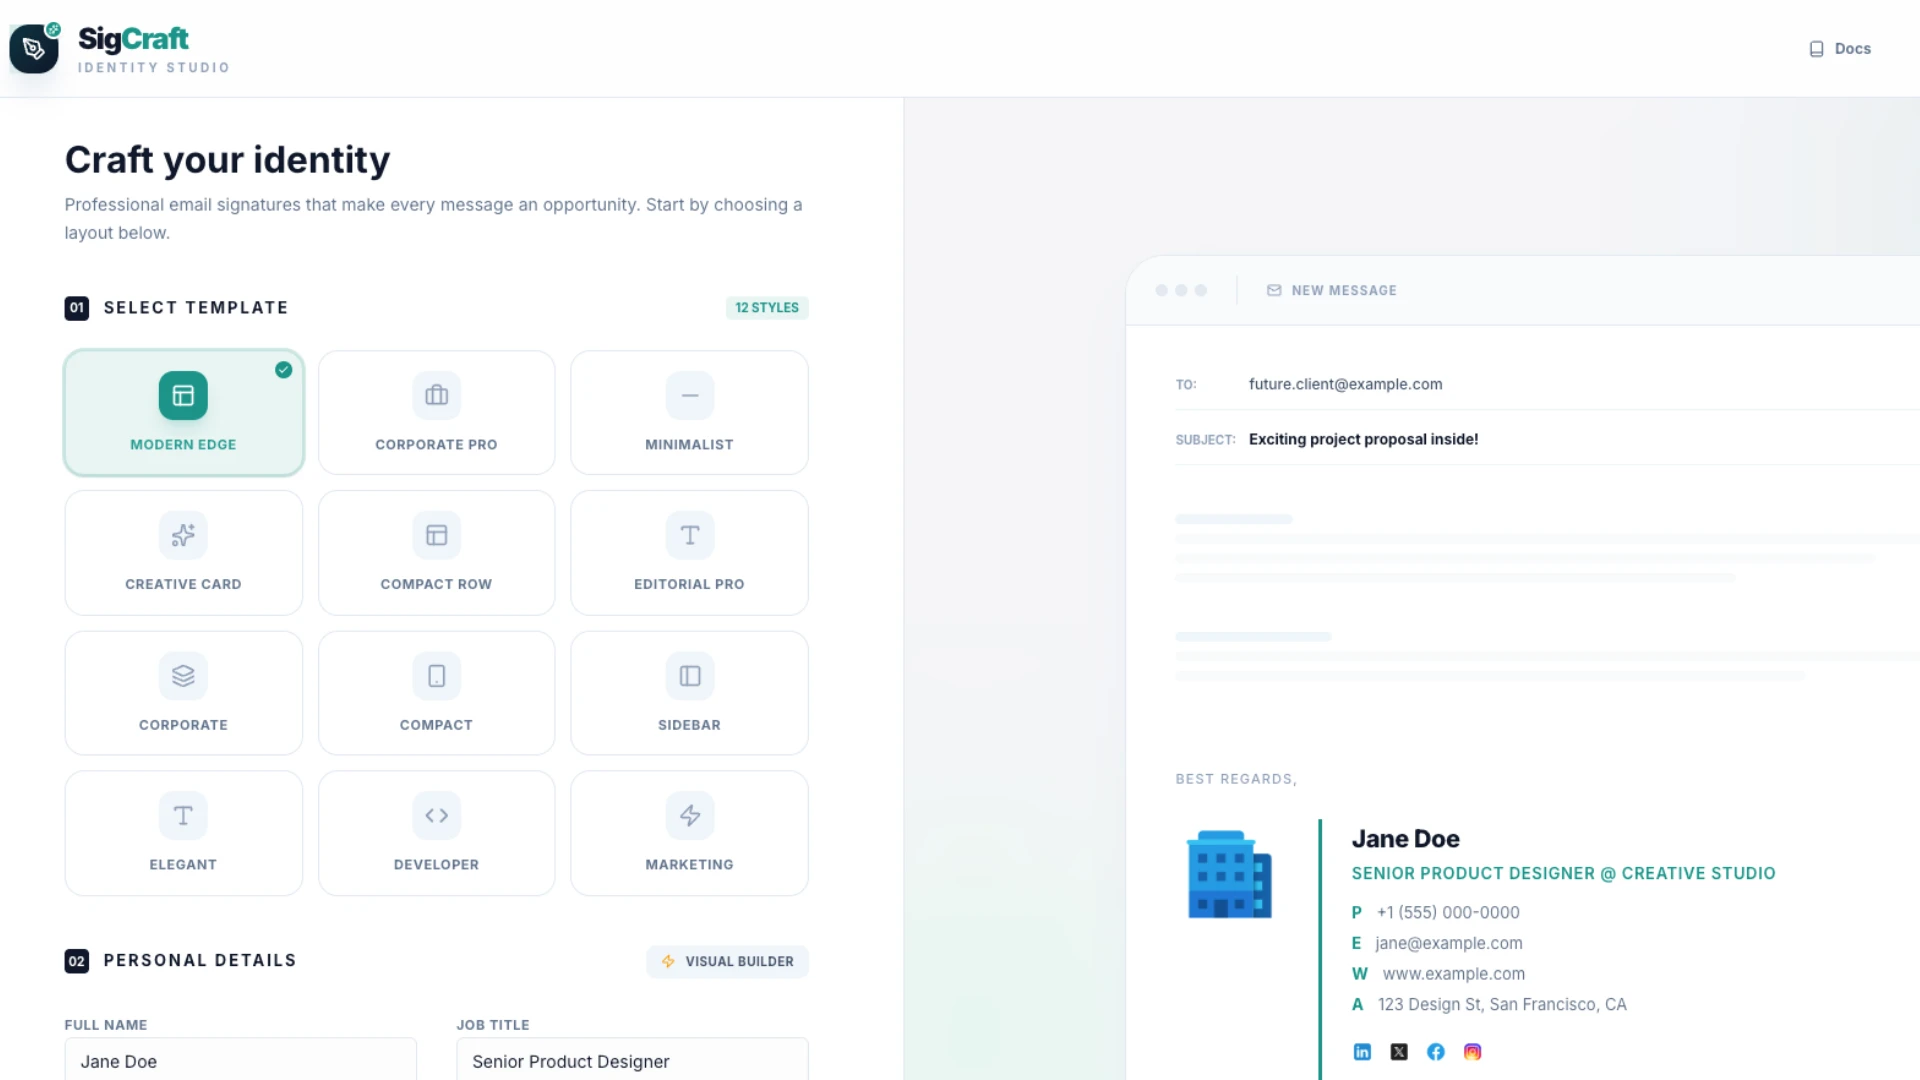This screenshot has width=1920, height=1080.
Task: Click the 'Compact Row' template label
Action: tap(436, 585)
